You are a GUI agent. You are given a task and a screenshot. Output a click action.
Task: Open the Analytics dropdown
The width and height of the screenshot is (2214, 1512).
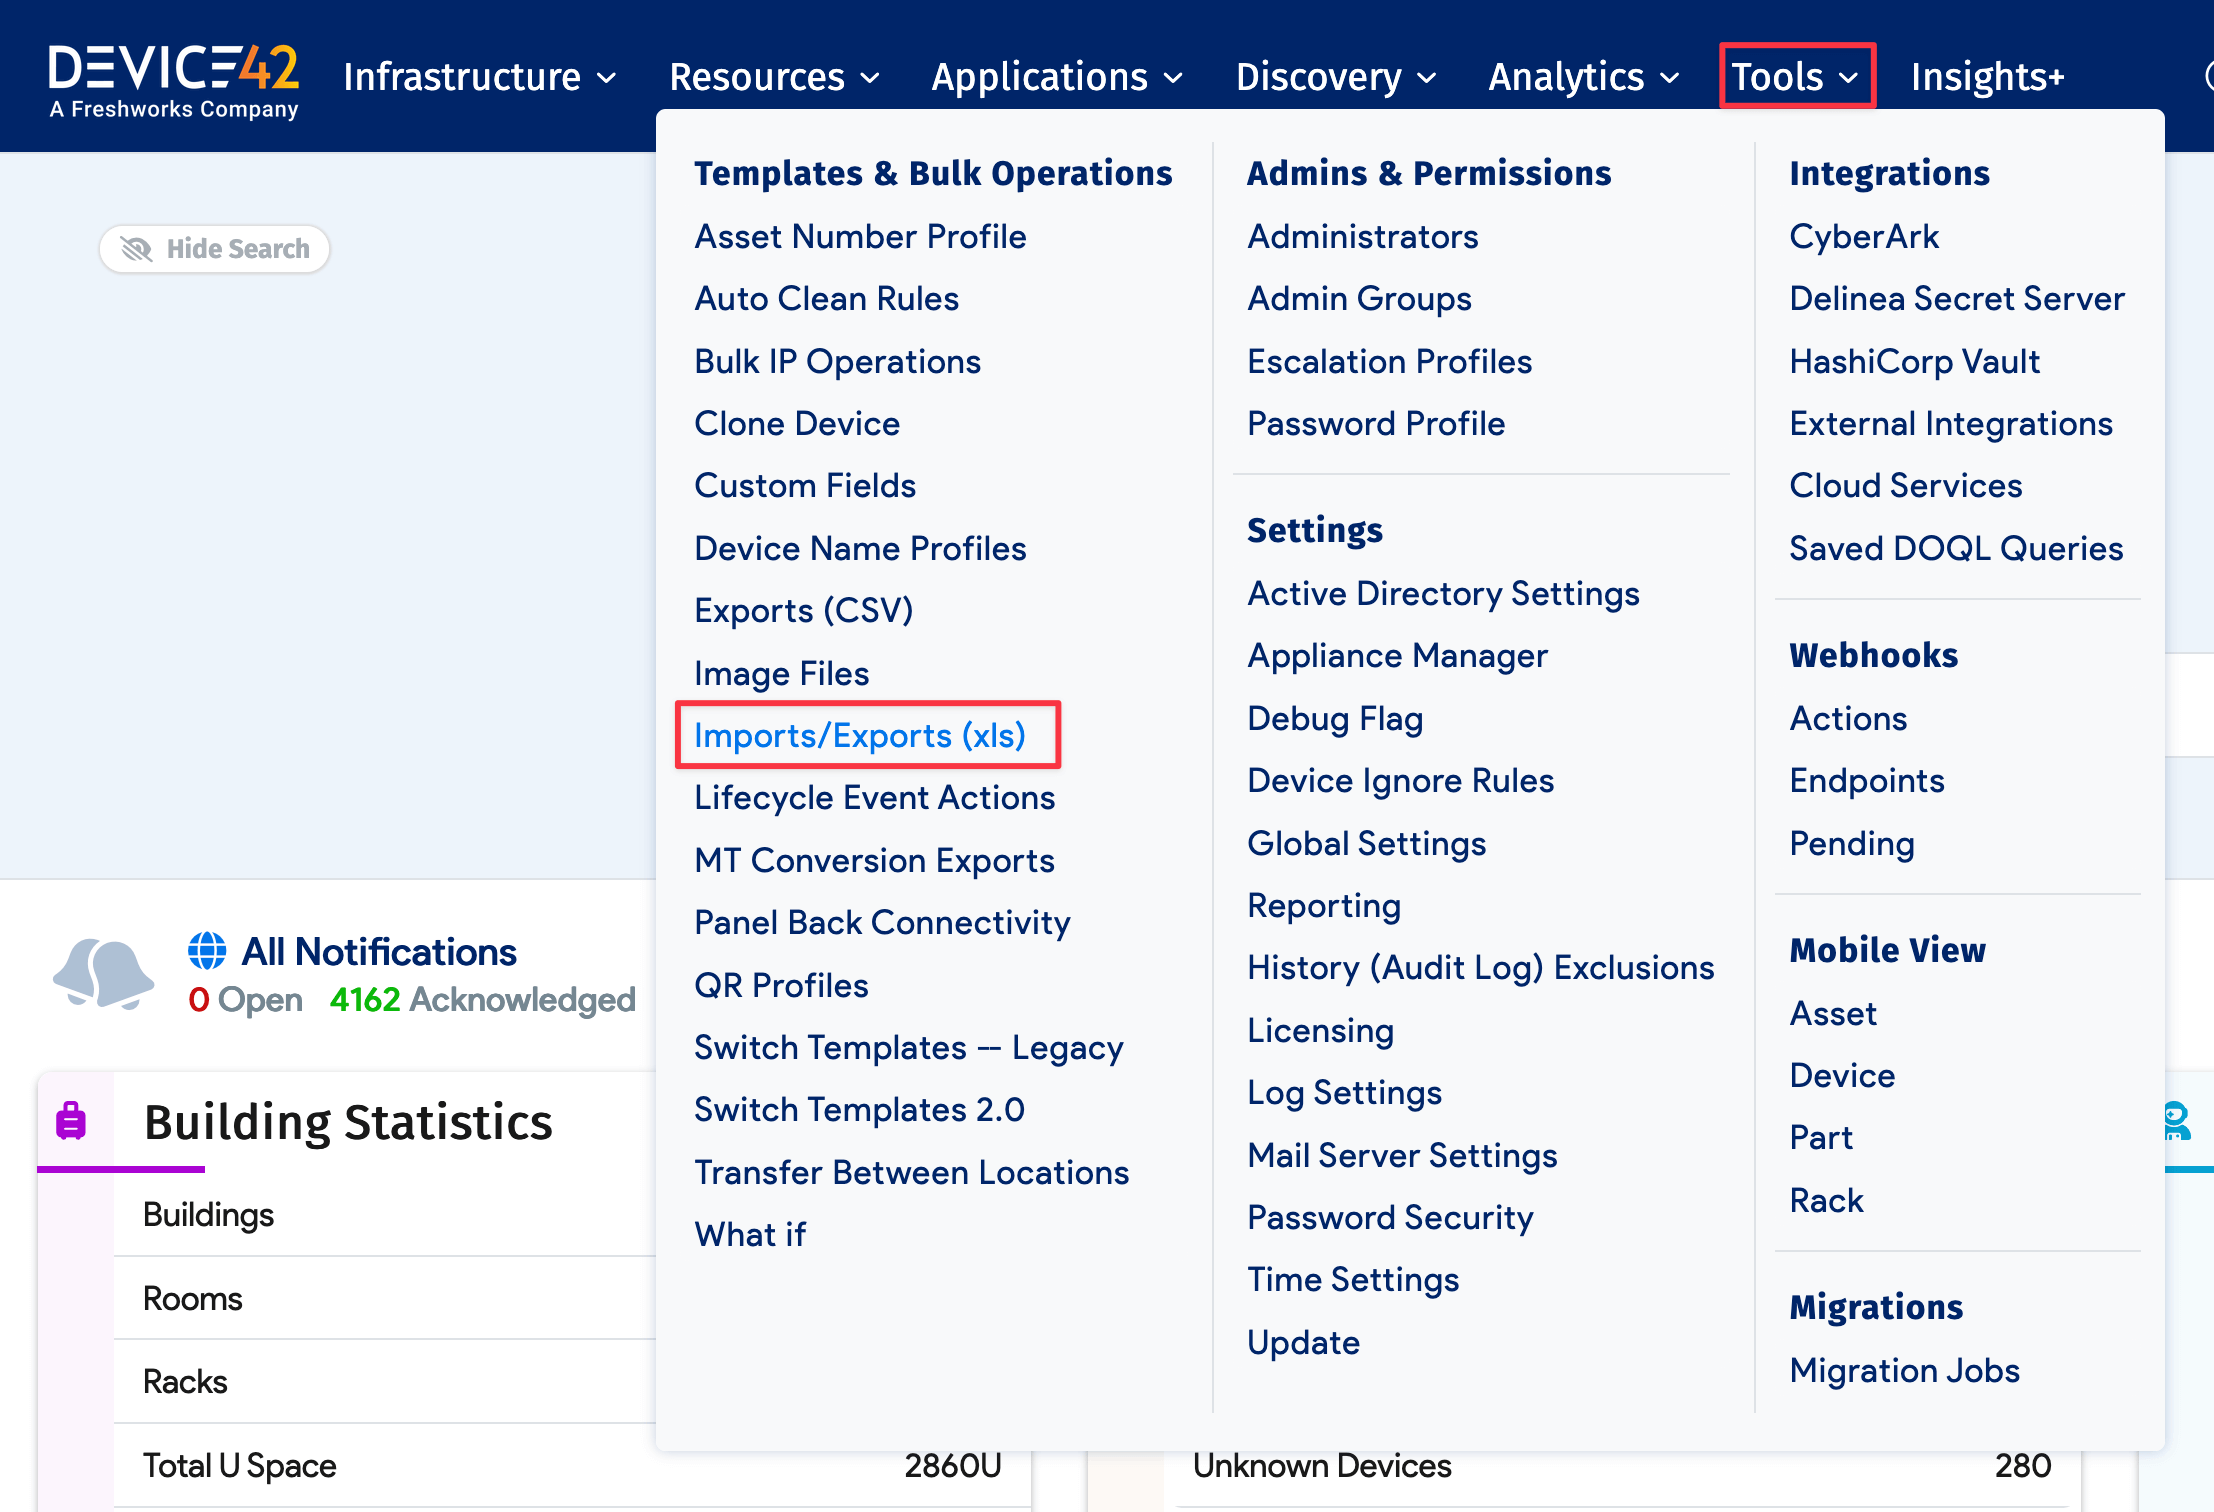(x=1583, y=77)
